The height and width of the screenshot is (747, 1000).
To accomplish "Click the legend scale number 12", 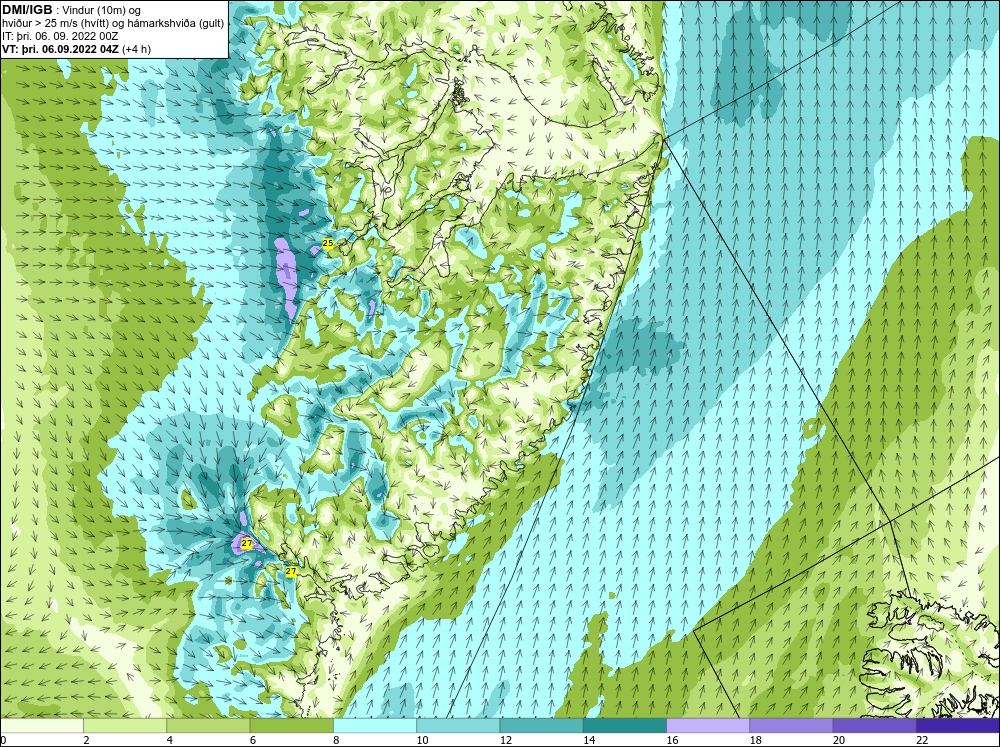I will click(506, 740).
